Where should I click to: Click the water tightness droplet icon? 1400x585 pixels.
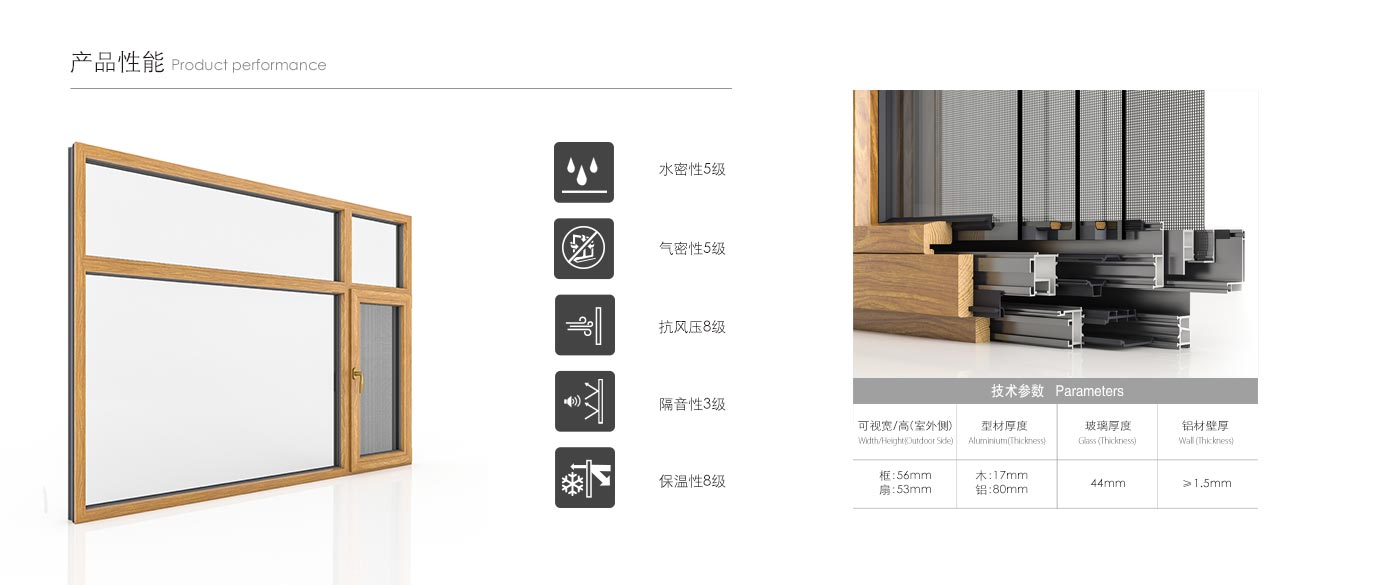584,172
